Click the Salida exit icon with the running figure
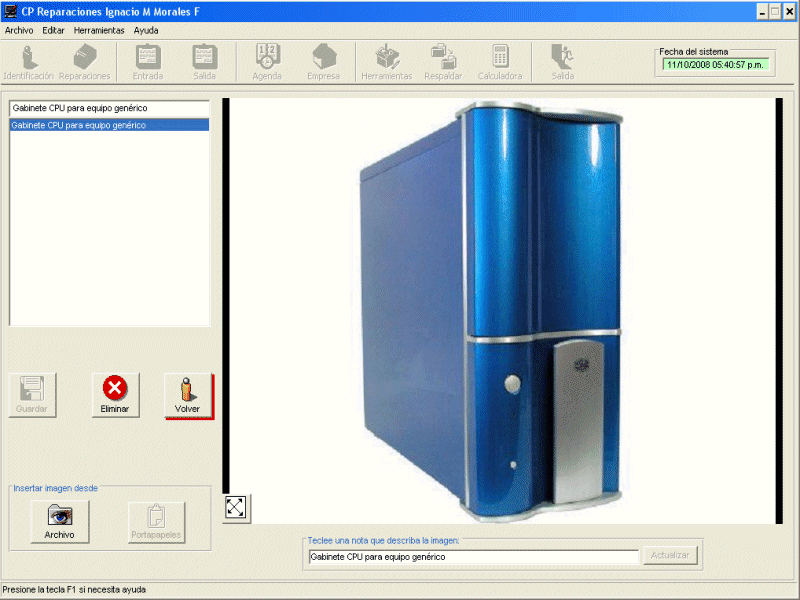The image size is (800, 600). coord(562,62)
